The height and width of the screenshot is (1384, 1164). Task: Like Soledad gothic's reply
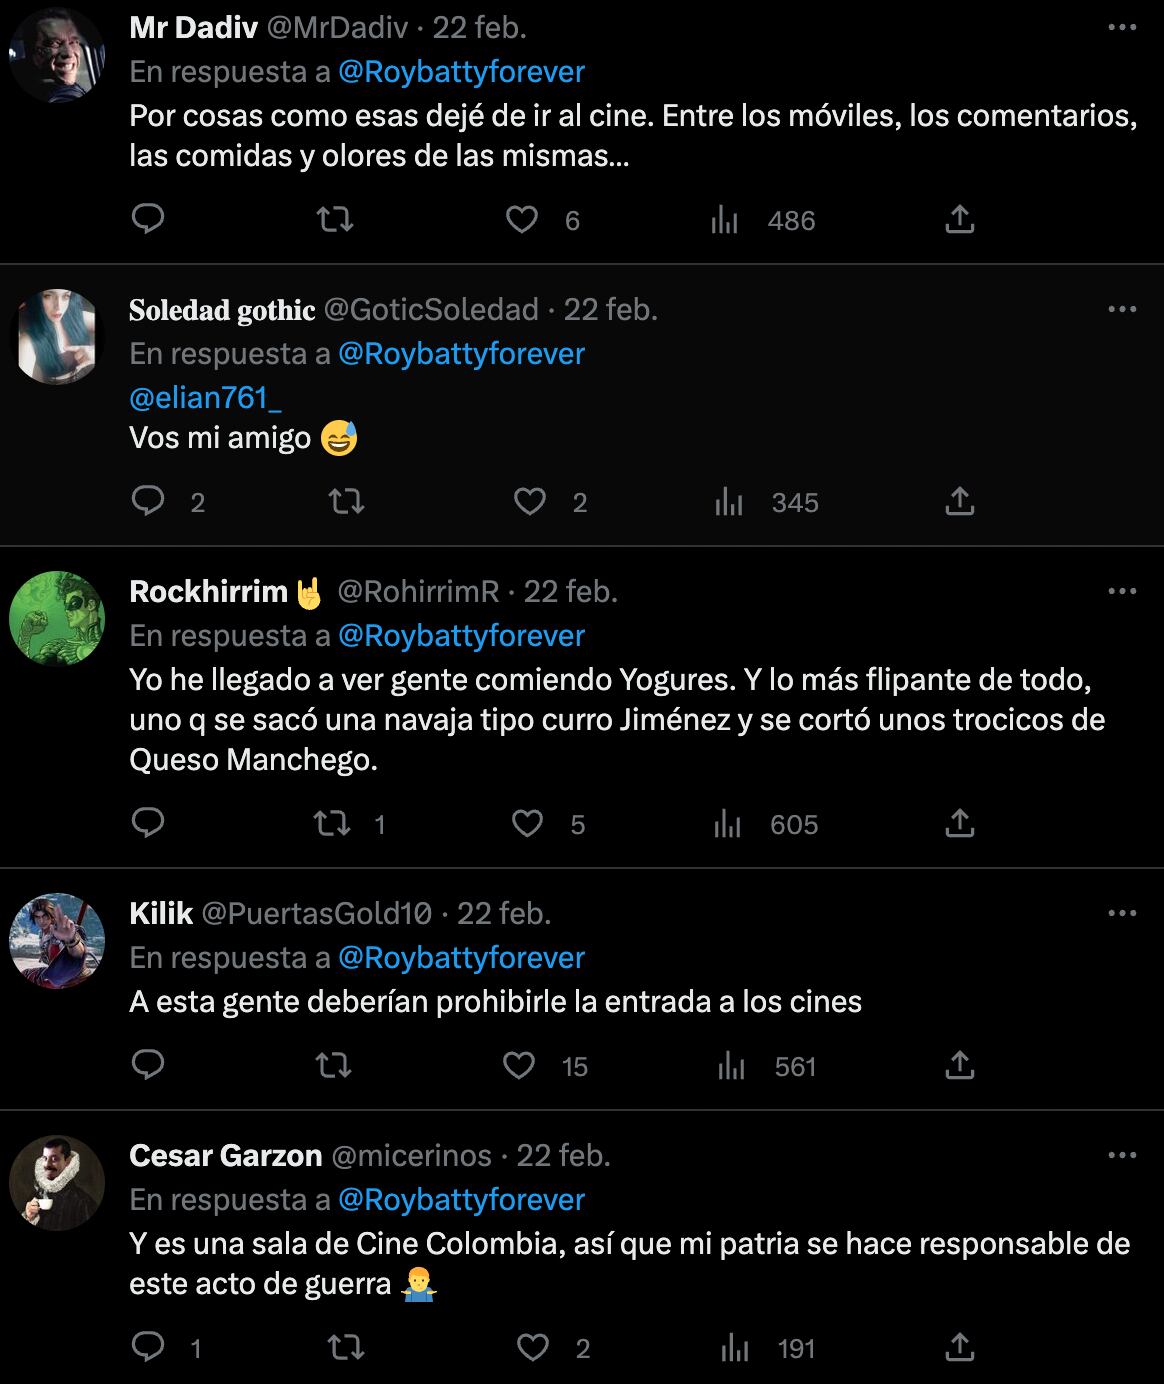(x=530, y=502)
